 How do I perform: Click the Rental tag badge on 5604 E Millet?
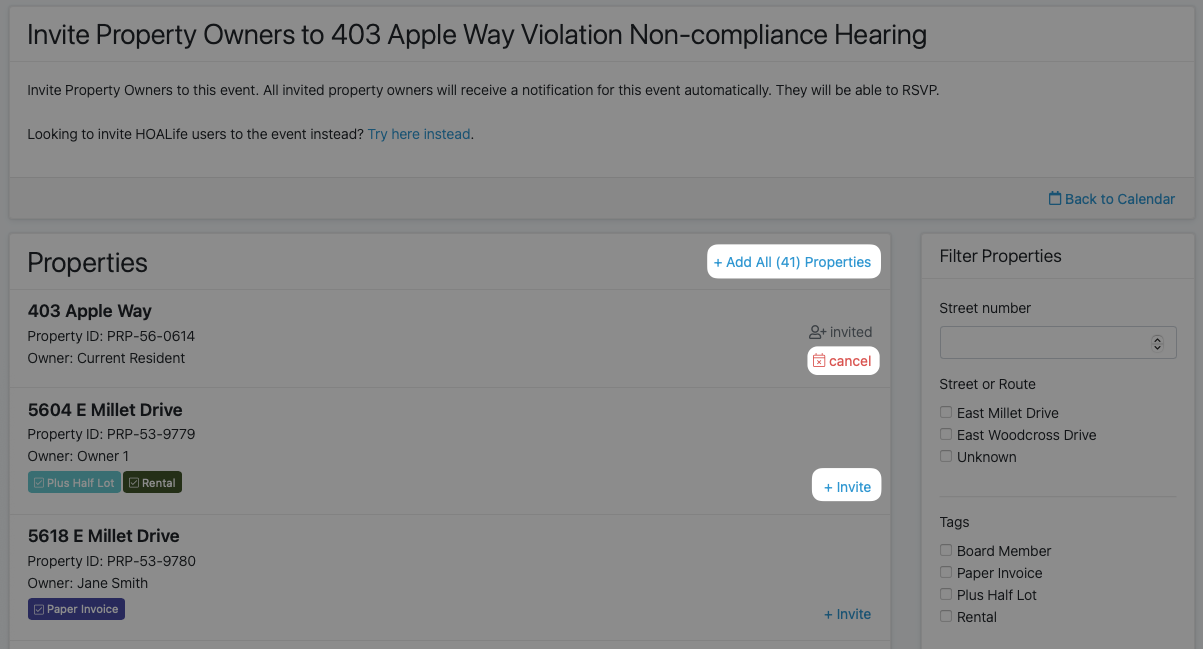153,483
